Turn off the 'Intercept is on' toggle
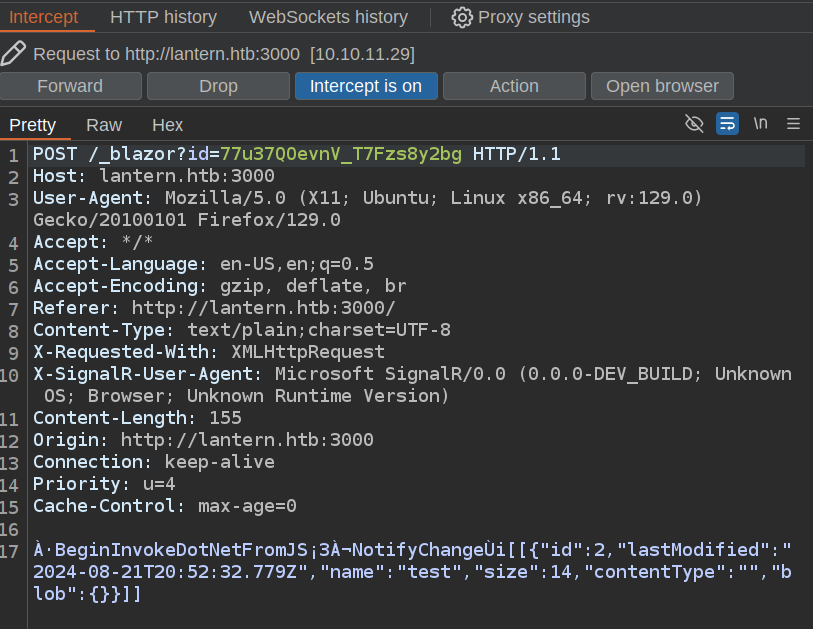Image resolution: width=813 pixels, height=629 pixels. pyautogui.click(x=366, y=86)
